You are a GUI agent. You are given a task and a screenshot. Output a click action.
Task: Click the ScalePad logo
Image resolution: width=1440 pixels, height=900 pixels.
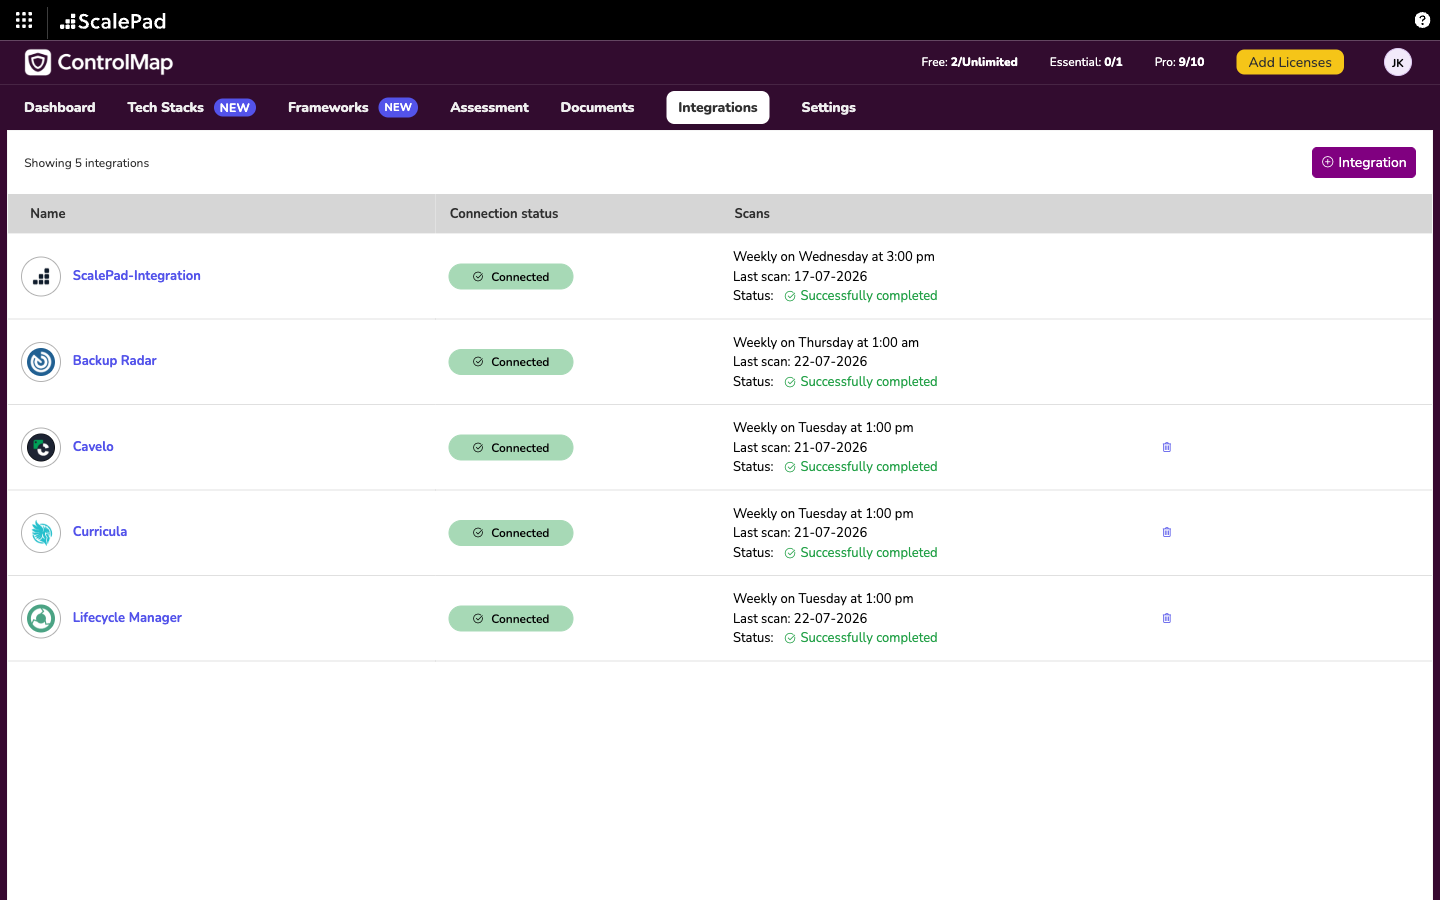[113, 21]
